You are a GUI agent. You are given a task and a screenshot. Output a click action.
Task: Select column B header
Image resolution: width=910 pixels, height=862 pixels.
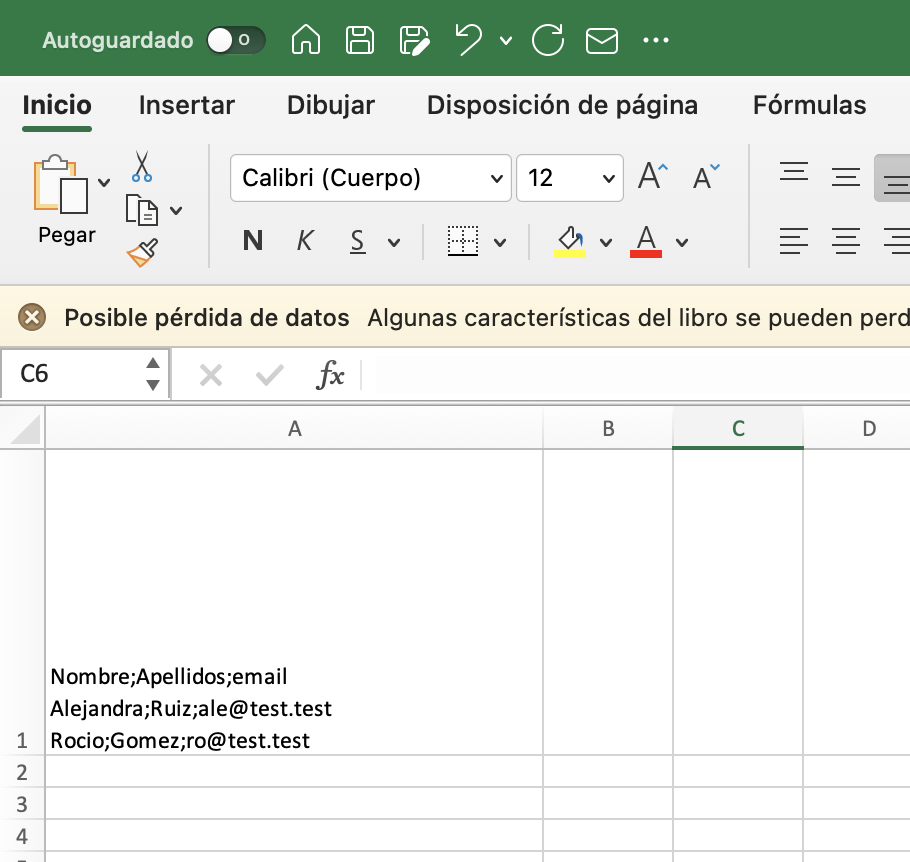pyautogui.click(x=608, y=429)
